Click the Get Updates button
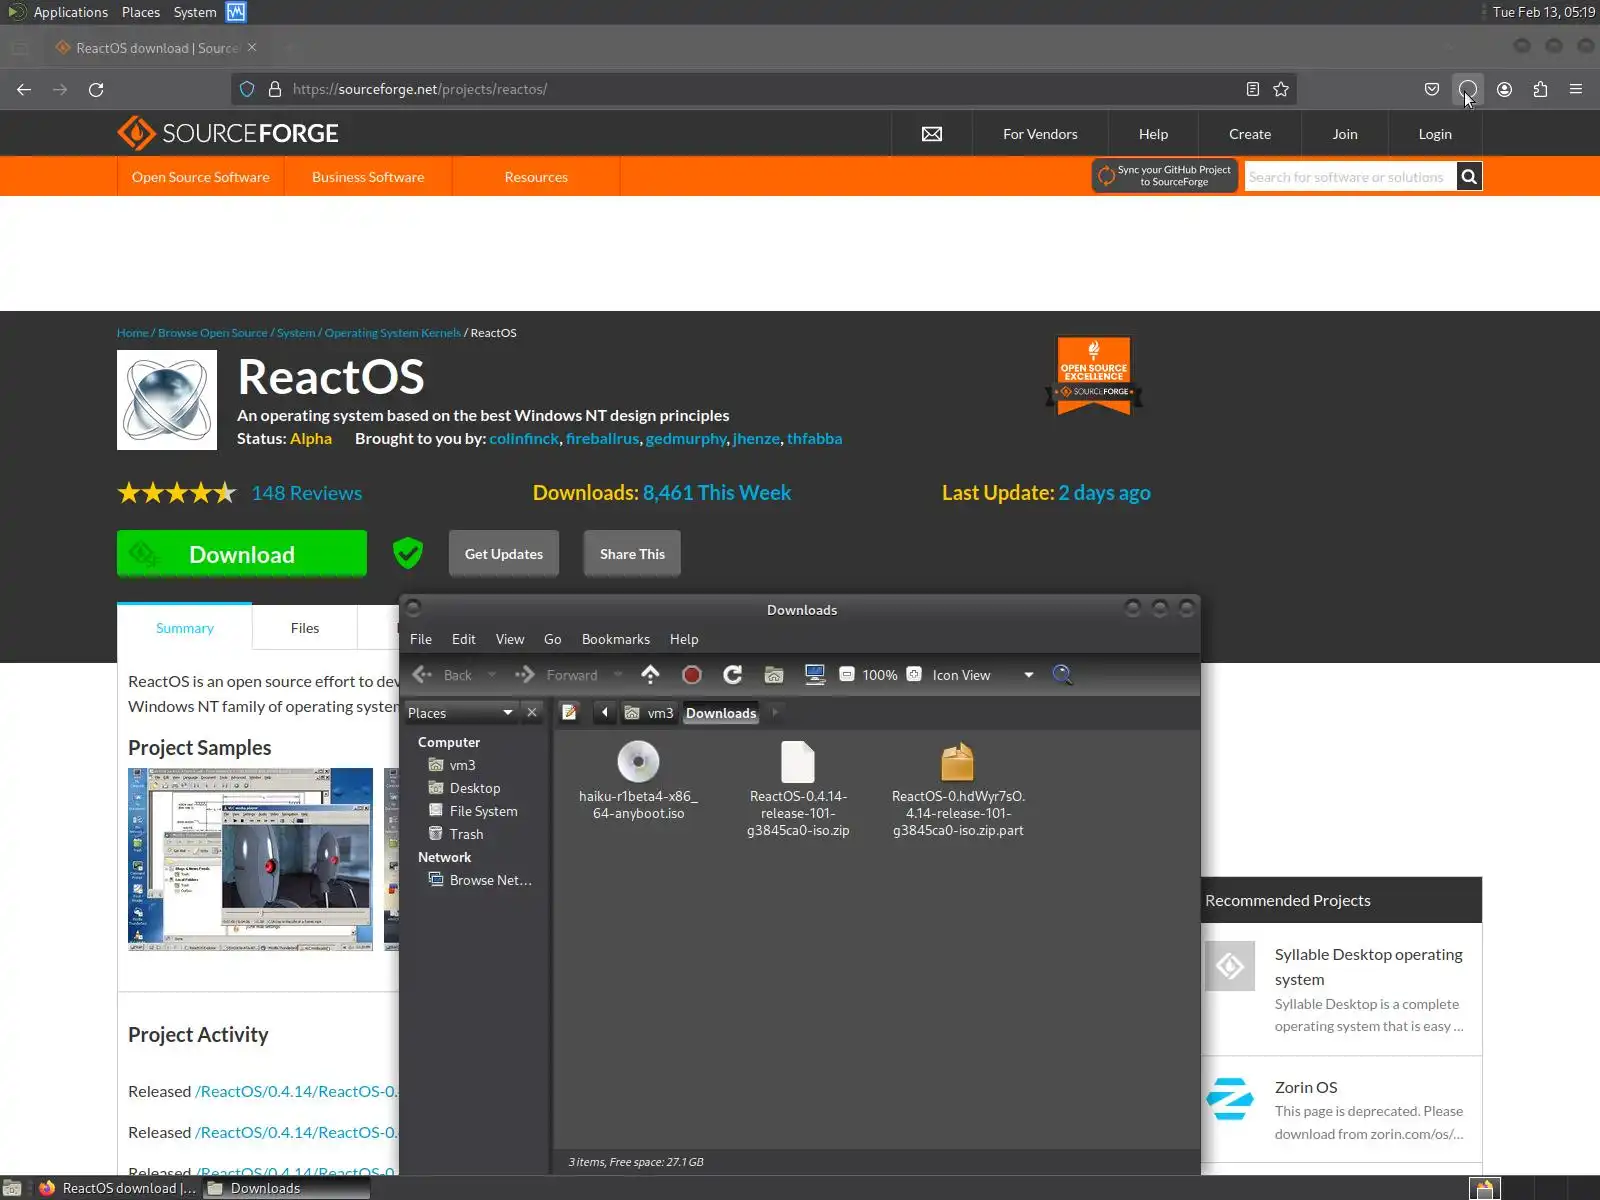Viewport: 1600px width, 1200px height. pos(504,554)
